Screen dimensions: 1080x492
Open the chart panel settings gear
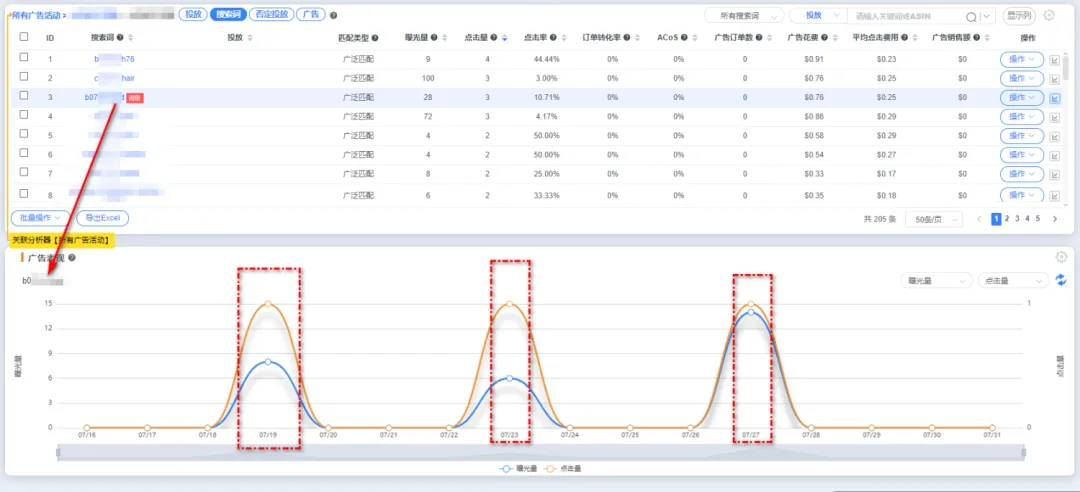1061,257
